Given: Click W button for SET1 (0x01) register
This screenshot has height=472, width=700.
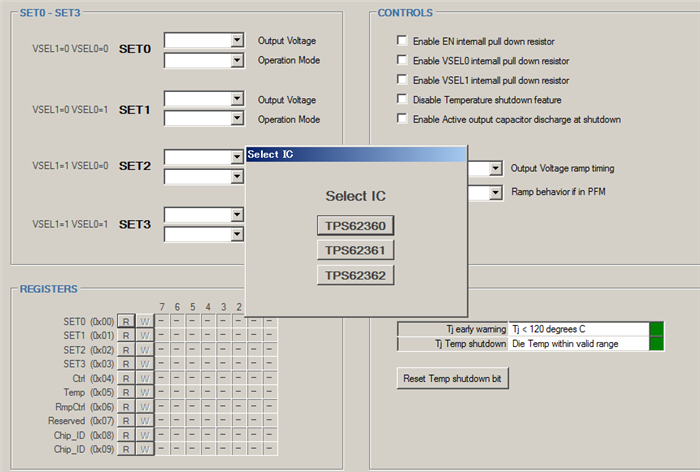Looking at the screenshot, I should pos(145,335).
